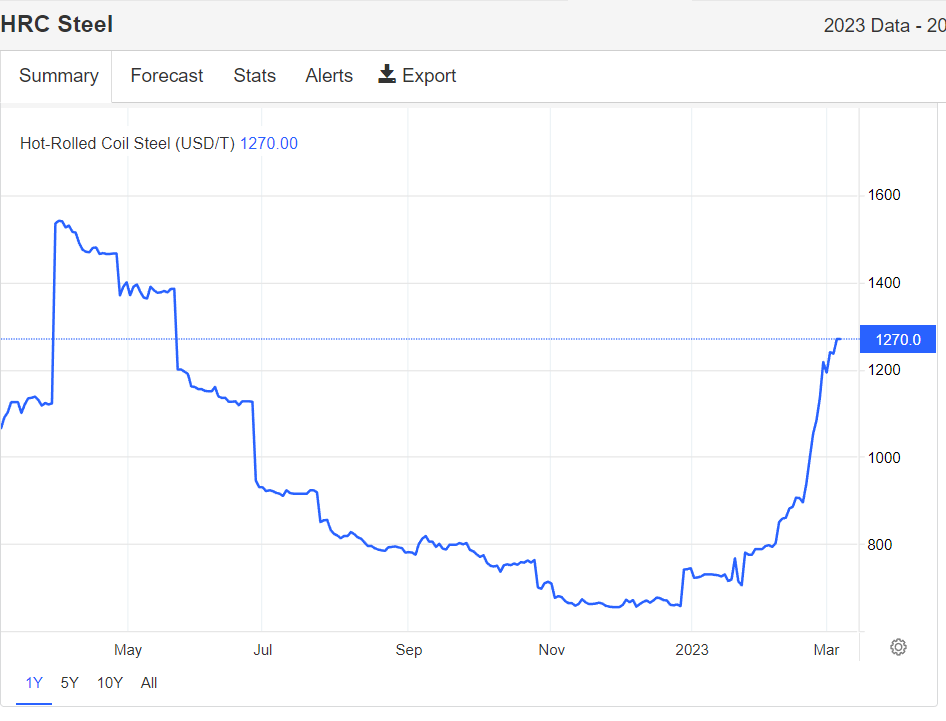
Task: Select the 1Y time range
Action: (x=34, y=683)
